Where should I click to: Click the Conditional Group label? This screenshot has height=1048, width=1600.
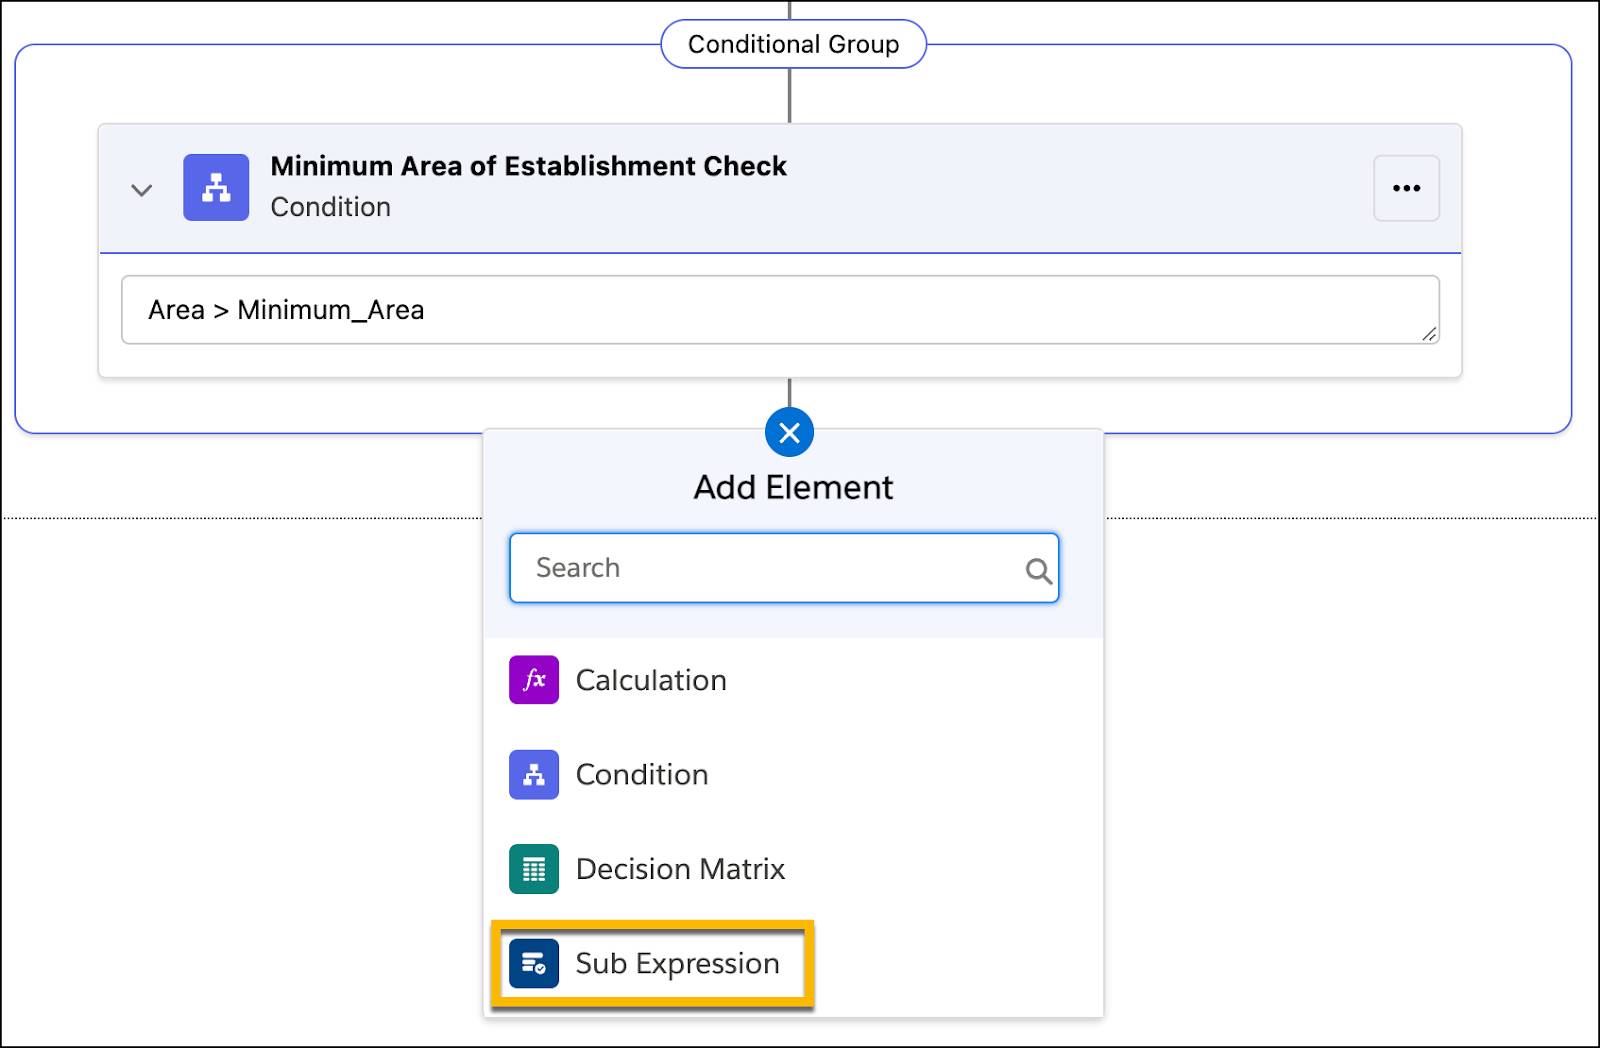[x=791, y=44]
